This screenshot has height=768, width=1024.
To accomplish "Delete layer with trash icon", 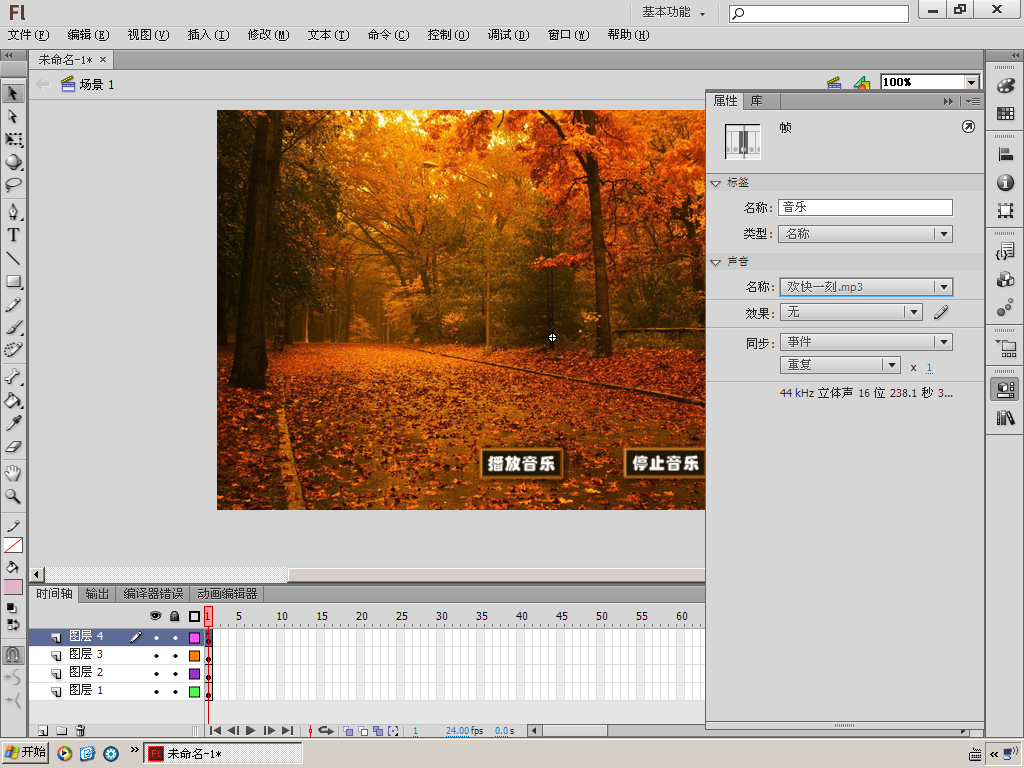I will coord(80,731).
